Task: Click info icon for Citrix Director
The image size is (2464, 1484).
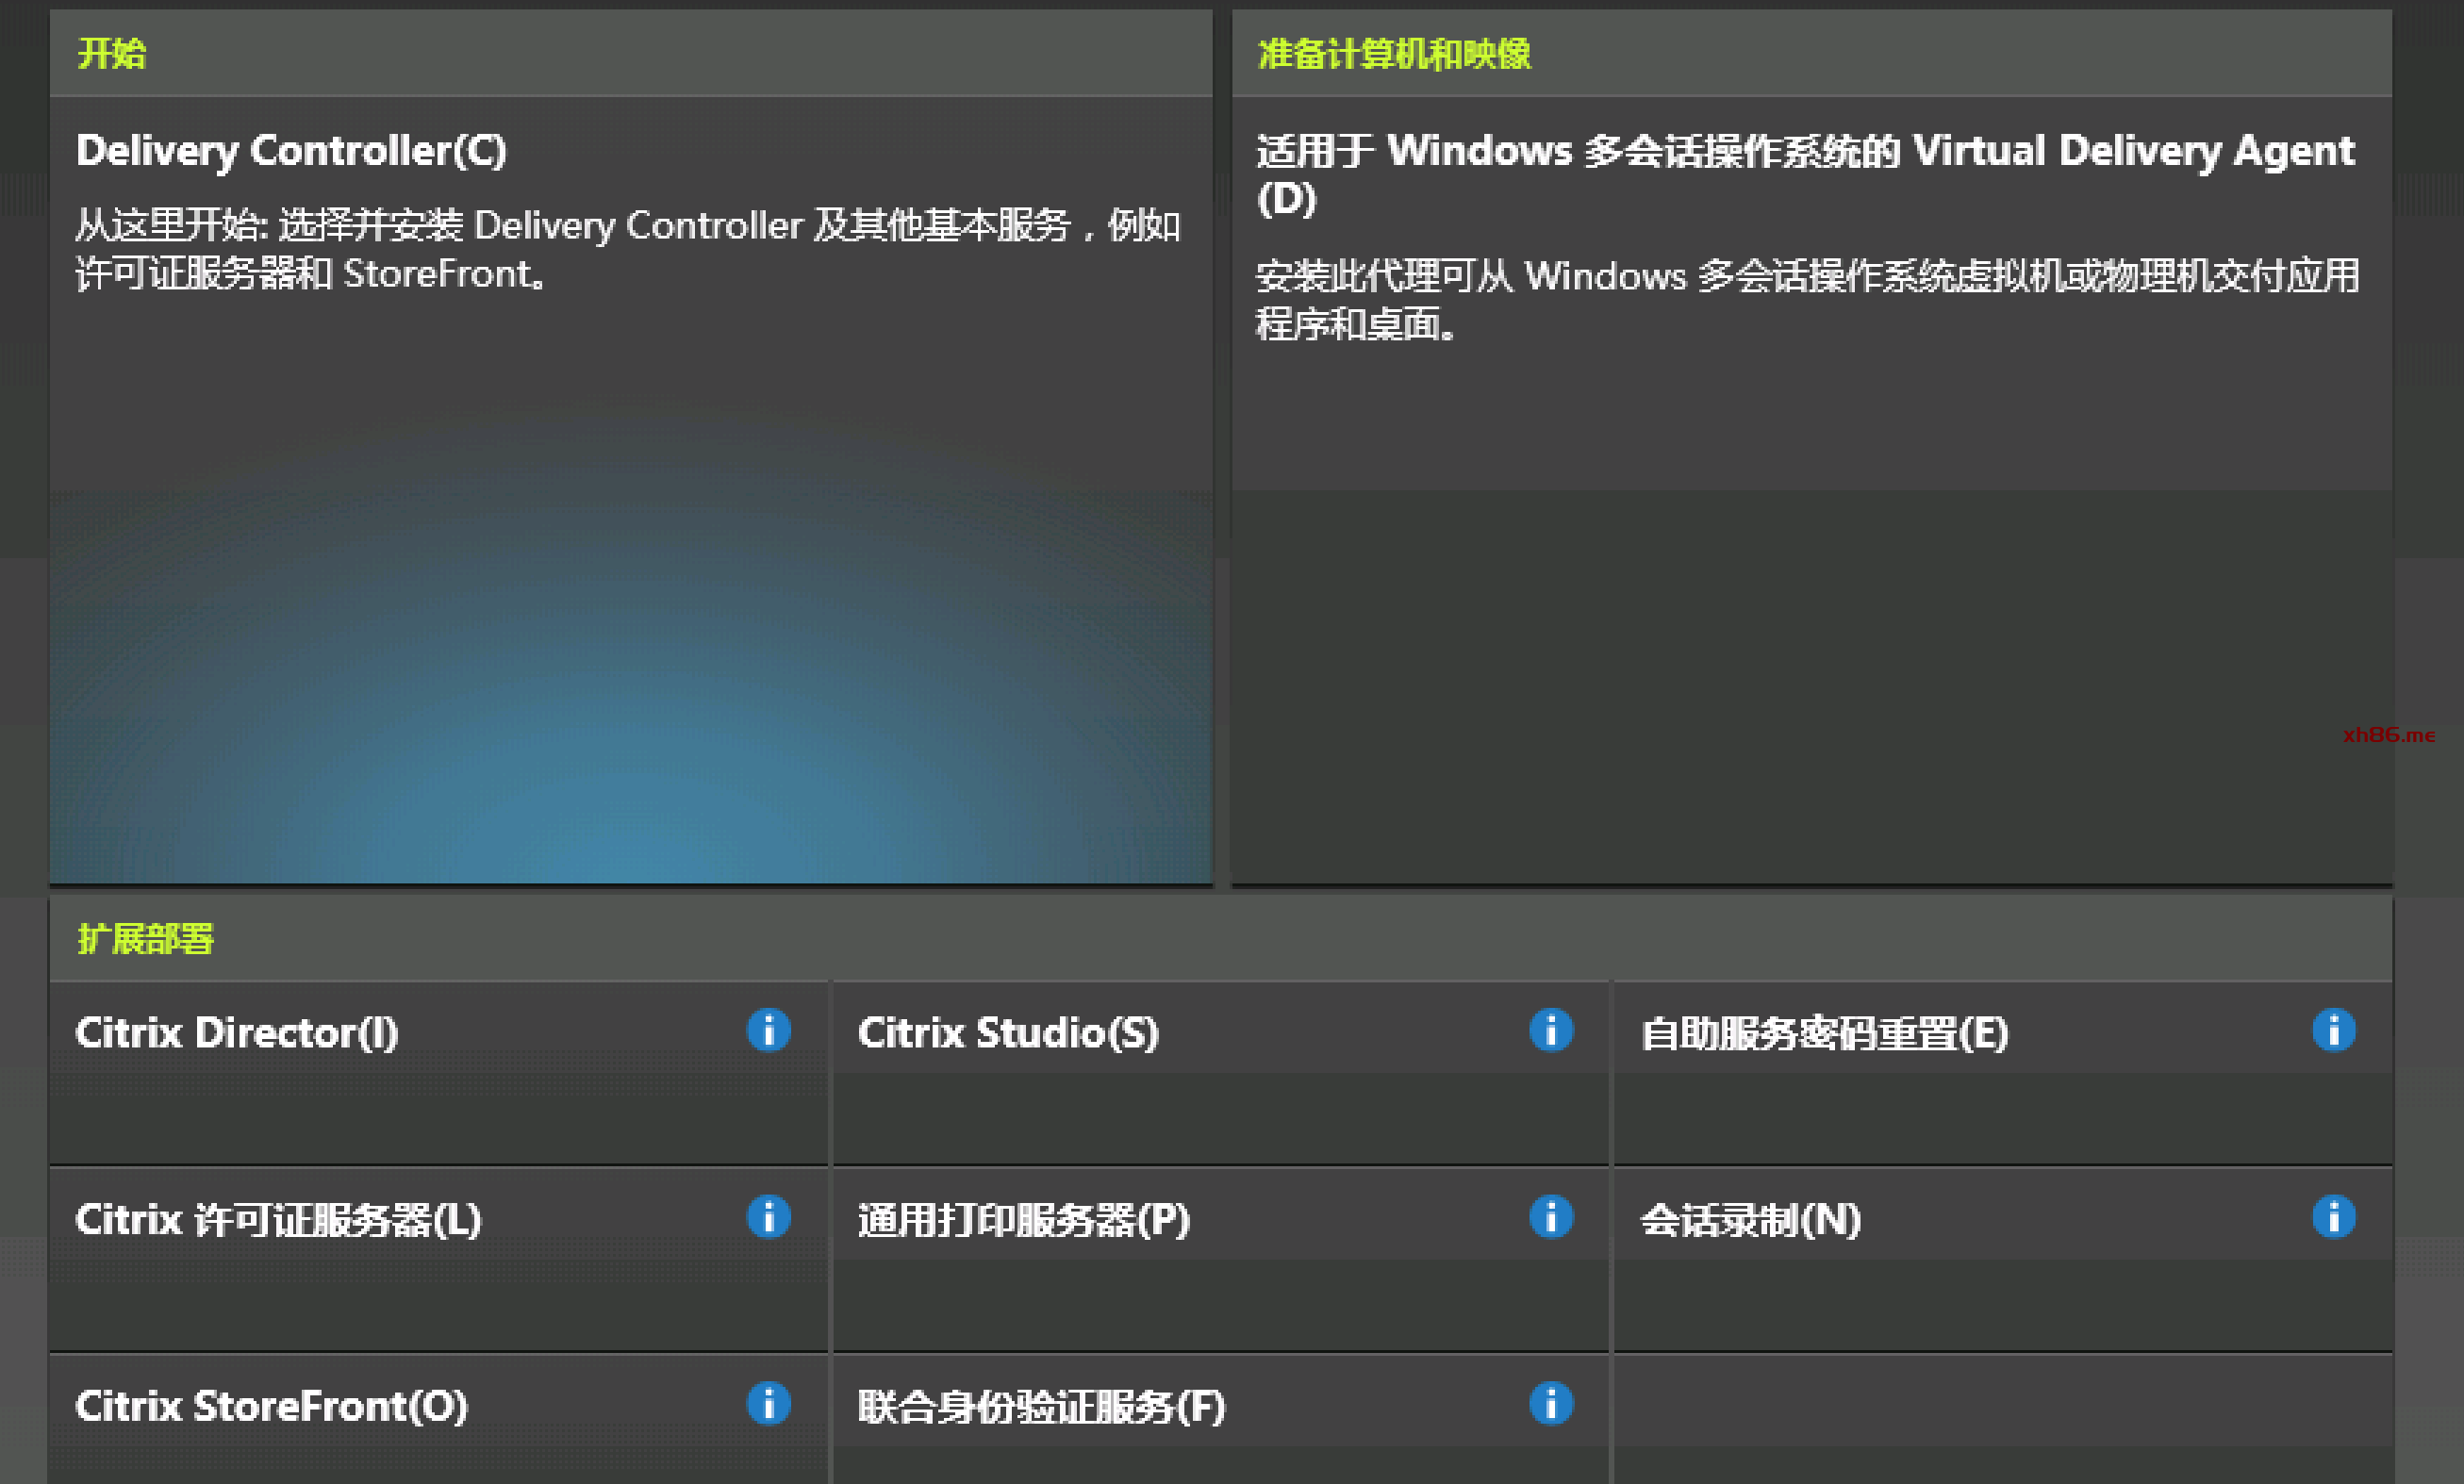Action: tap(768, 1030)
